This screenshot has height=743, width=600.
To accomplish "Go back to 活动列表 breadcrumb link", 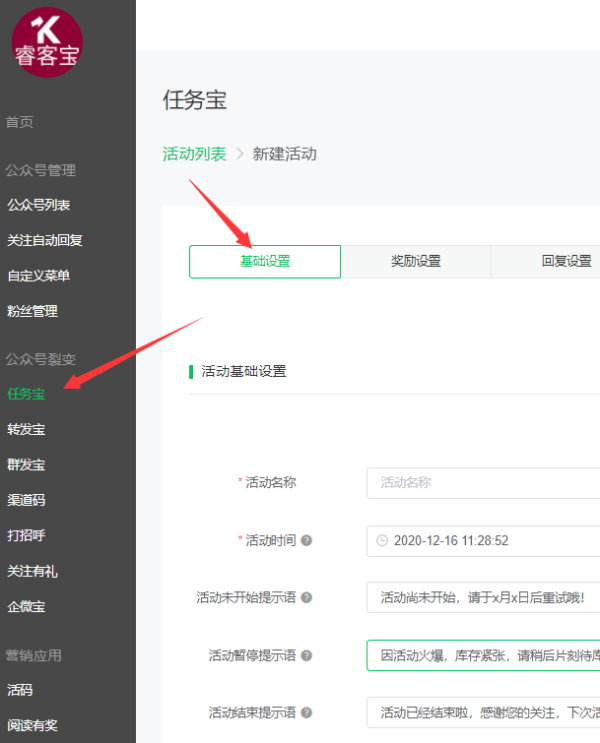I will point(194,154).
